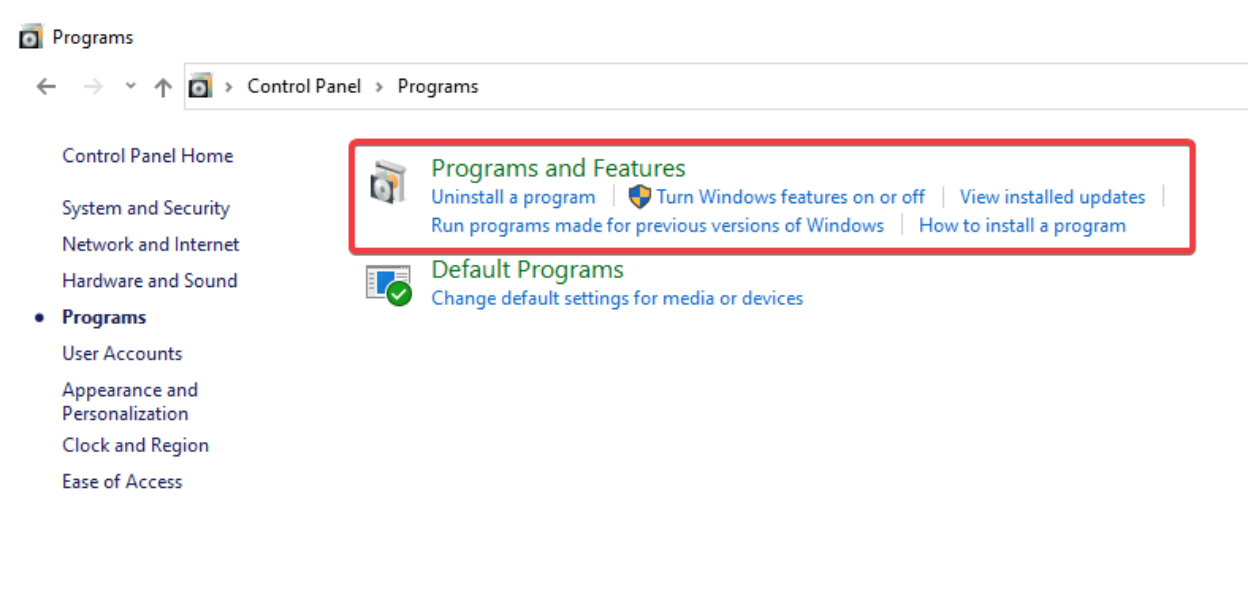Image resolution: width=1248 pixels, height=592 pixels.
Task: Go to Network and Internet category
Action: pyautogui.click(x=151, y=244)
